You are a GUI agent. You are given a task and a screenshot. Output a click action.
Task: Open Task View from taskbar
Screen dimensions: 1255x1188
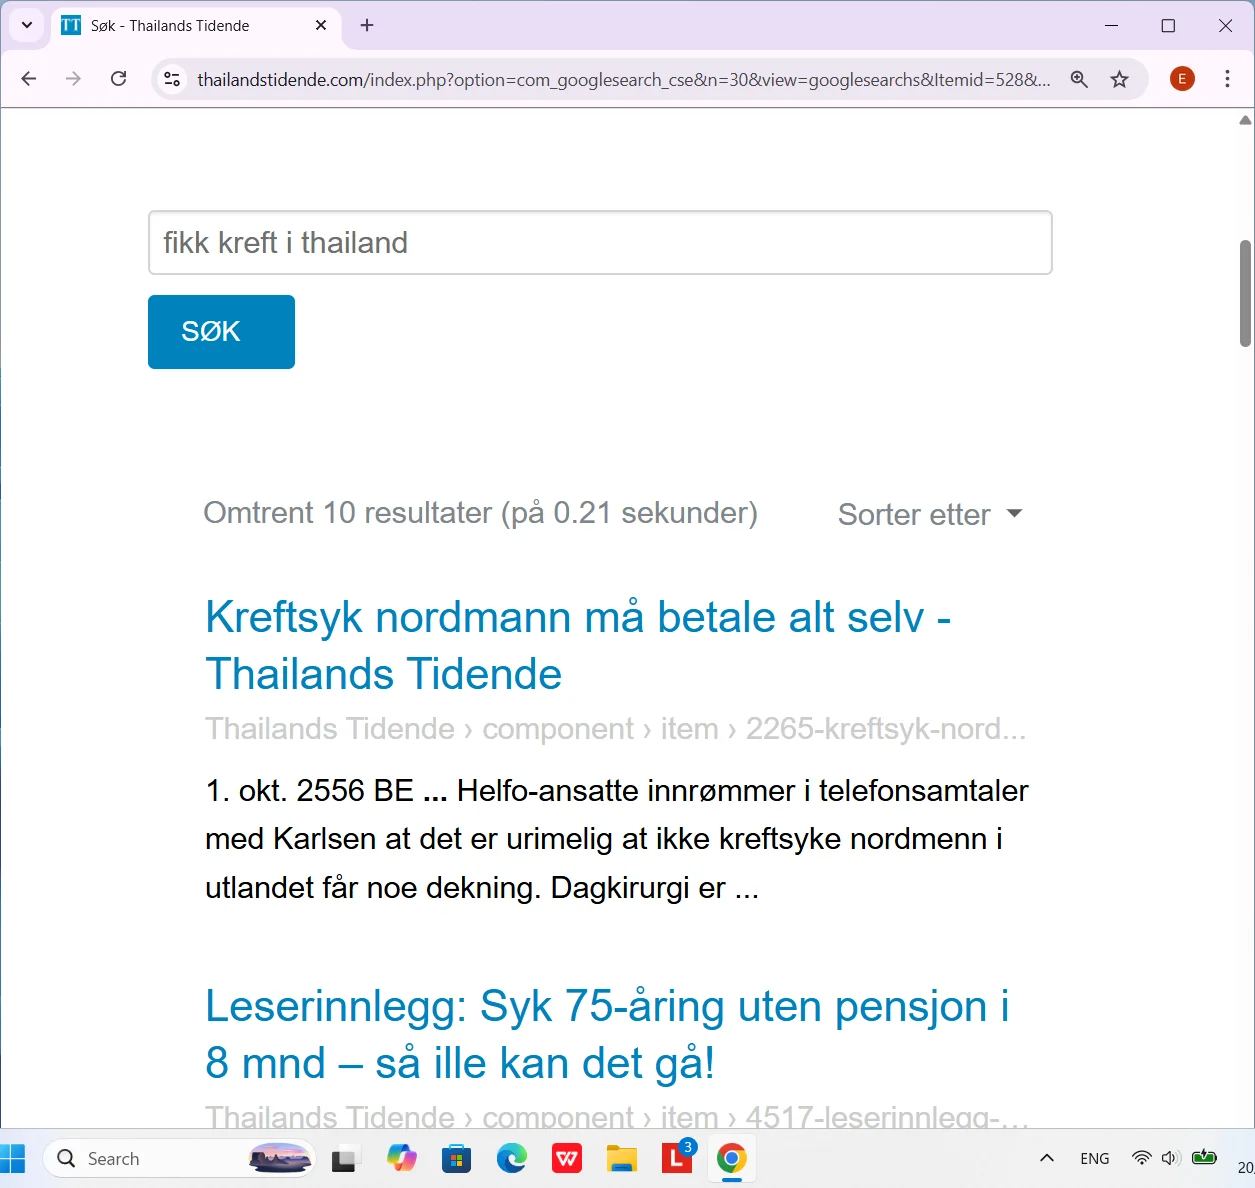(x=344, y=1159)
